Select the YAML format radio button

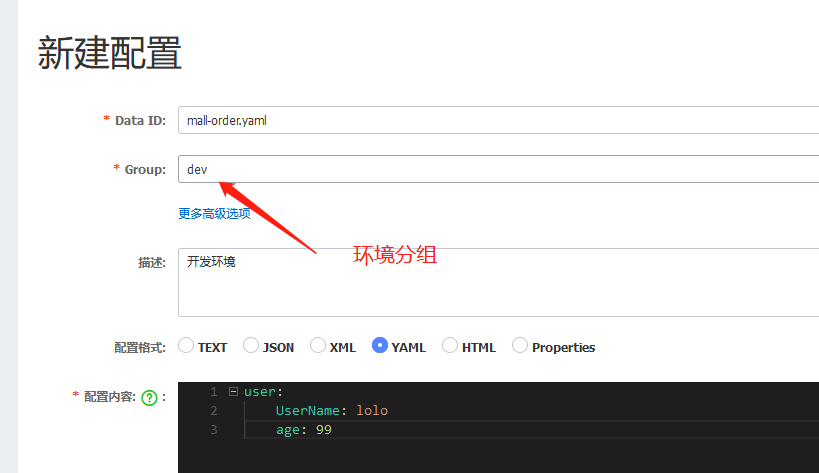click(x=380, y=345)
